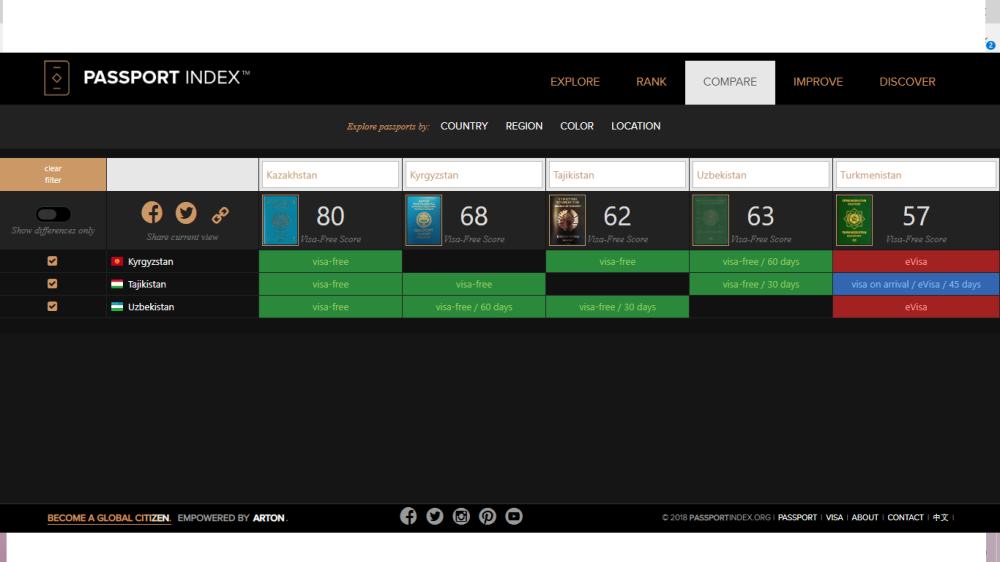Click the Tajikistan flag icon in row

pyautogui.click(x=117, y=284)
